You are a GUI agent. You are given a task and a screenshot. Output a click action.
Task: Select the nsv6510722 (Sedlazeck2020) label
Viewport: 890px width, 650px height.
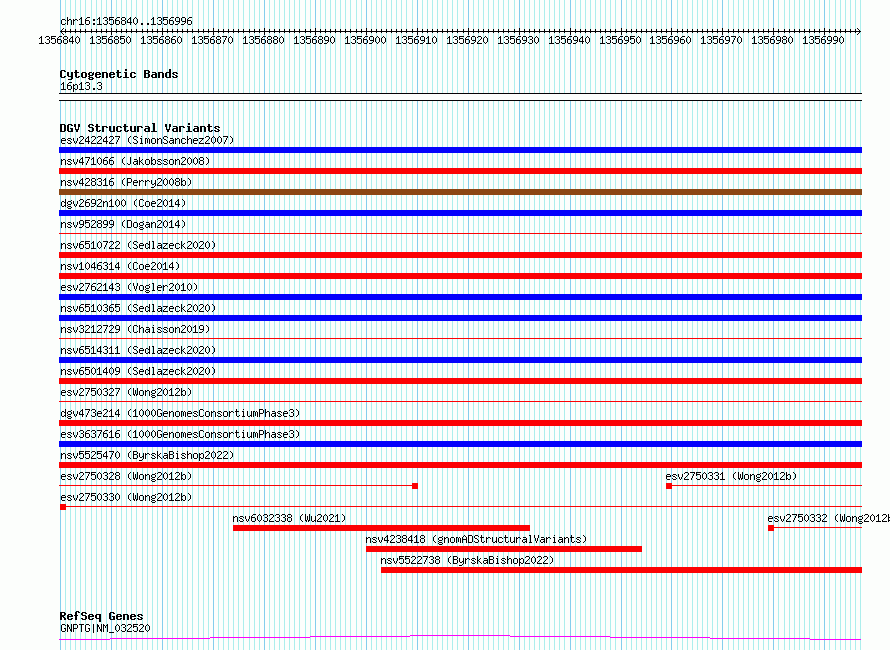[138, 245]
